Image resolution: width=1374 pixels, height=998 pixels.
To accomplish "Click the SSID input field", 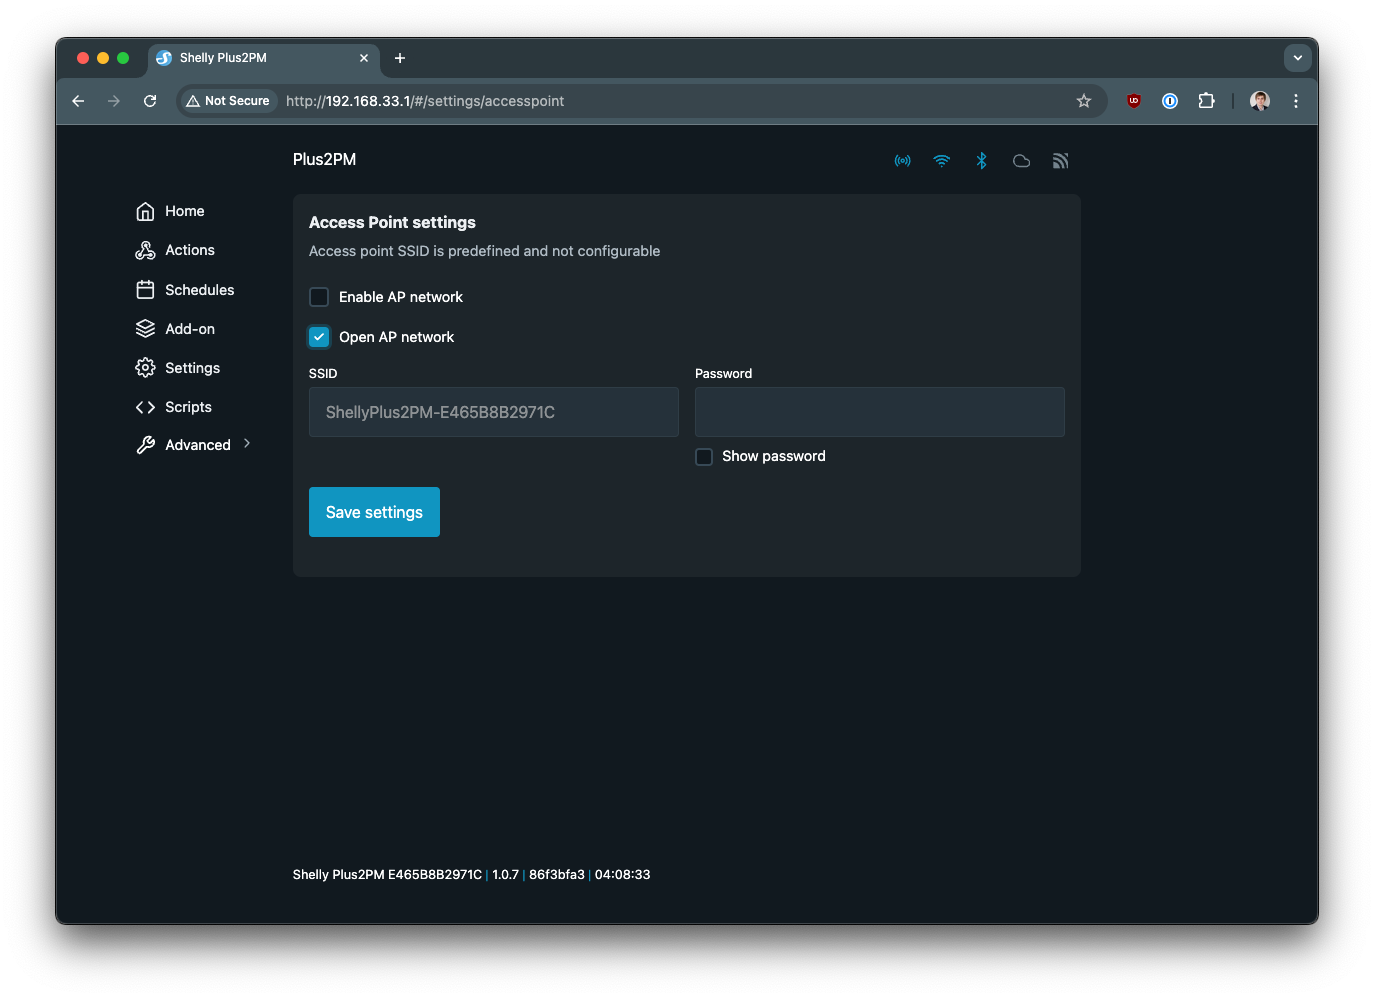I will tap(494, 412).
